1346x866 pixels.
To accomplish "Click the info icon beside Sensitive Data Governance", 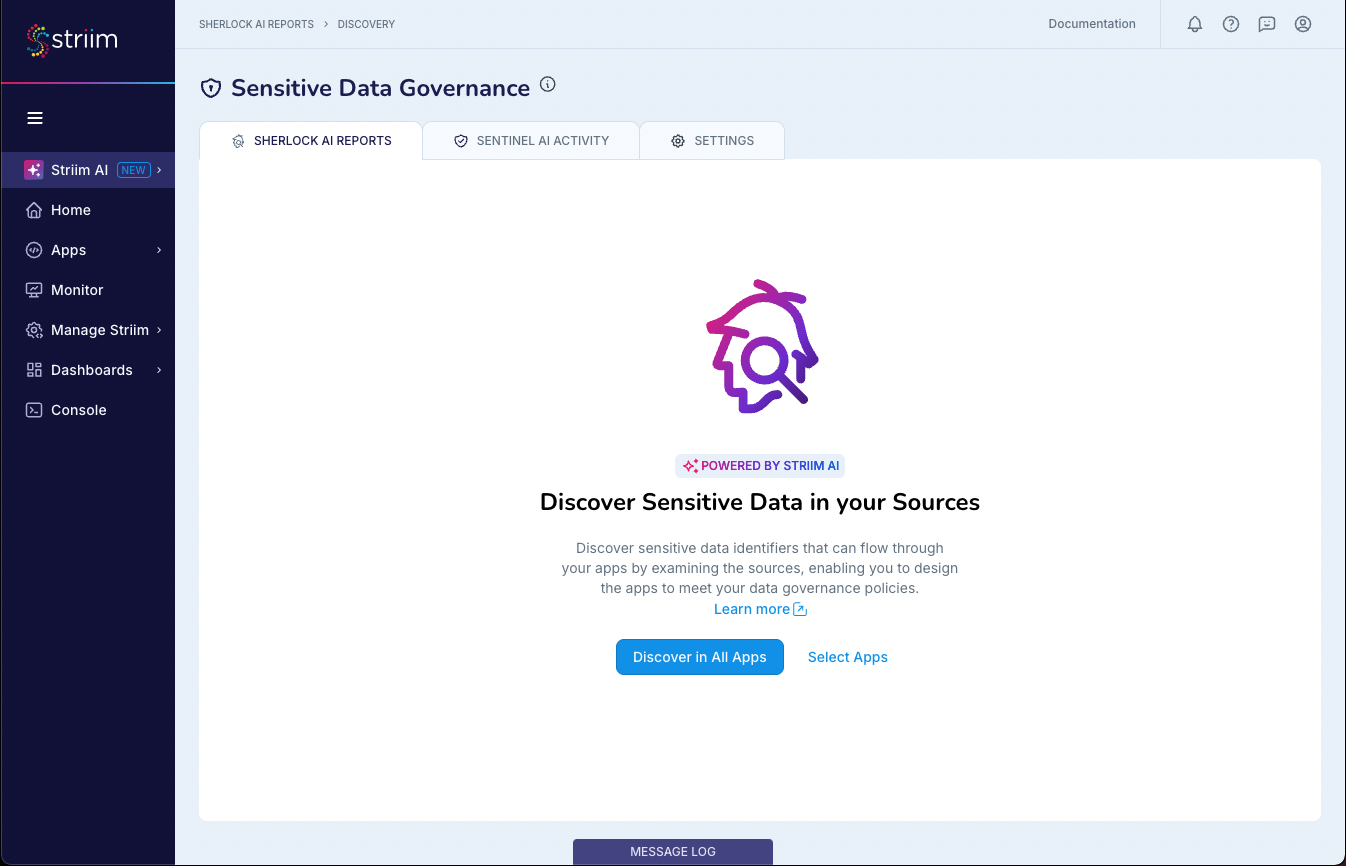I will pyautogui.click(x=547, y=84).
